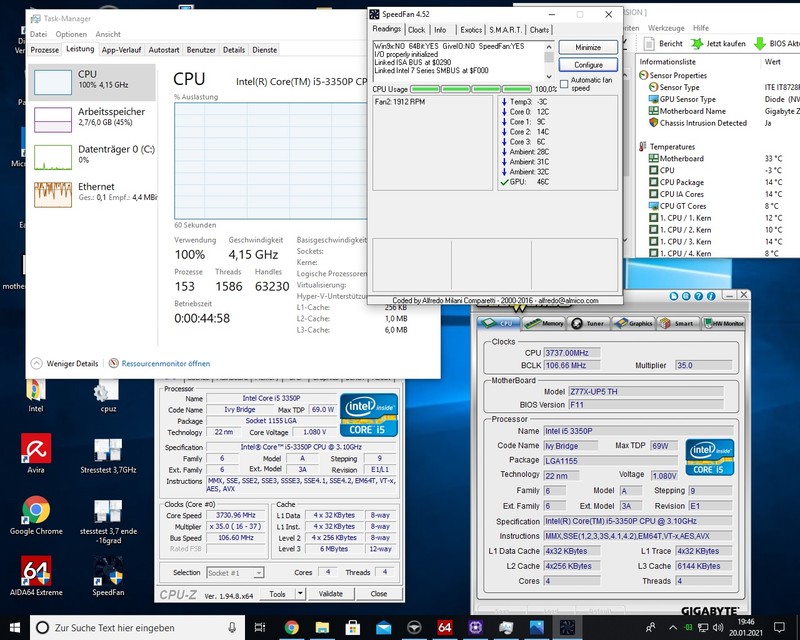Screen dimensions: 800x640
Task: Click the blue info 'i' icon in Gigabyte window
Action: [711, 296]
